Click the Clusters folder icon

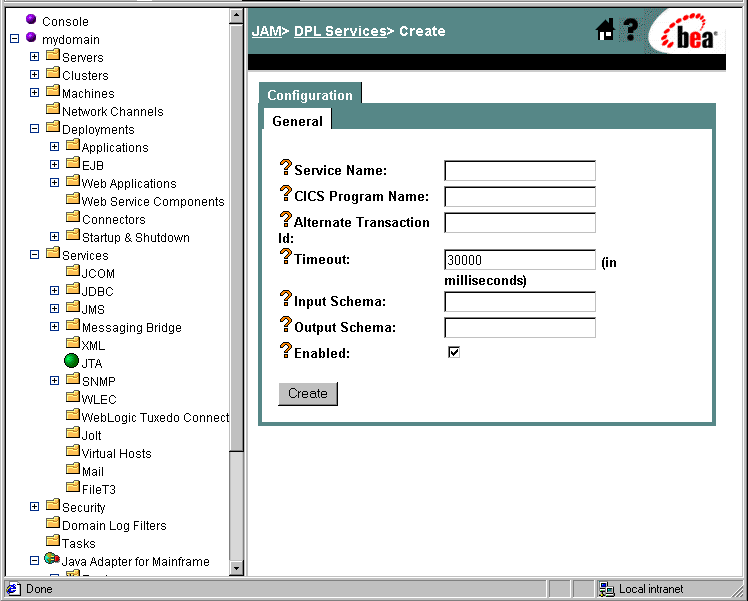point(53,73)
